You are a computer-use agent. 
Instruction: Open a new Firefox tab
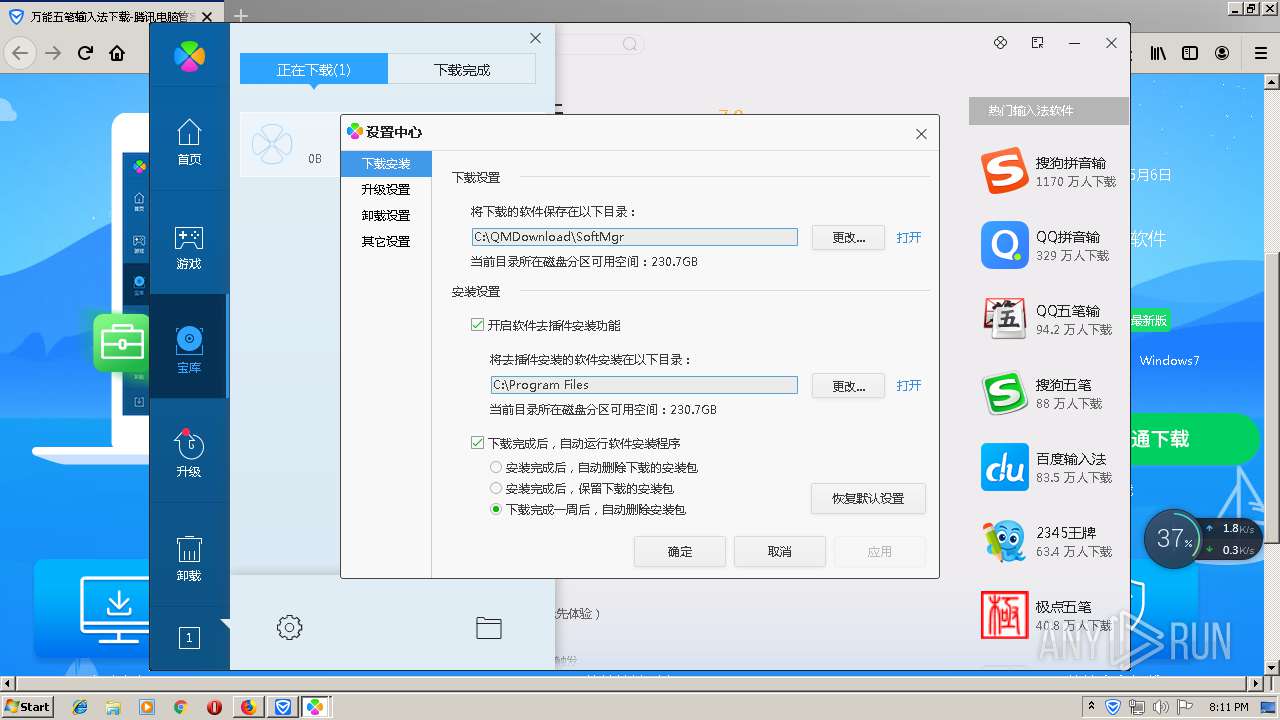point(240,17)
